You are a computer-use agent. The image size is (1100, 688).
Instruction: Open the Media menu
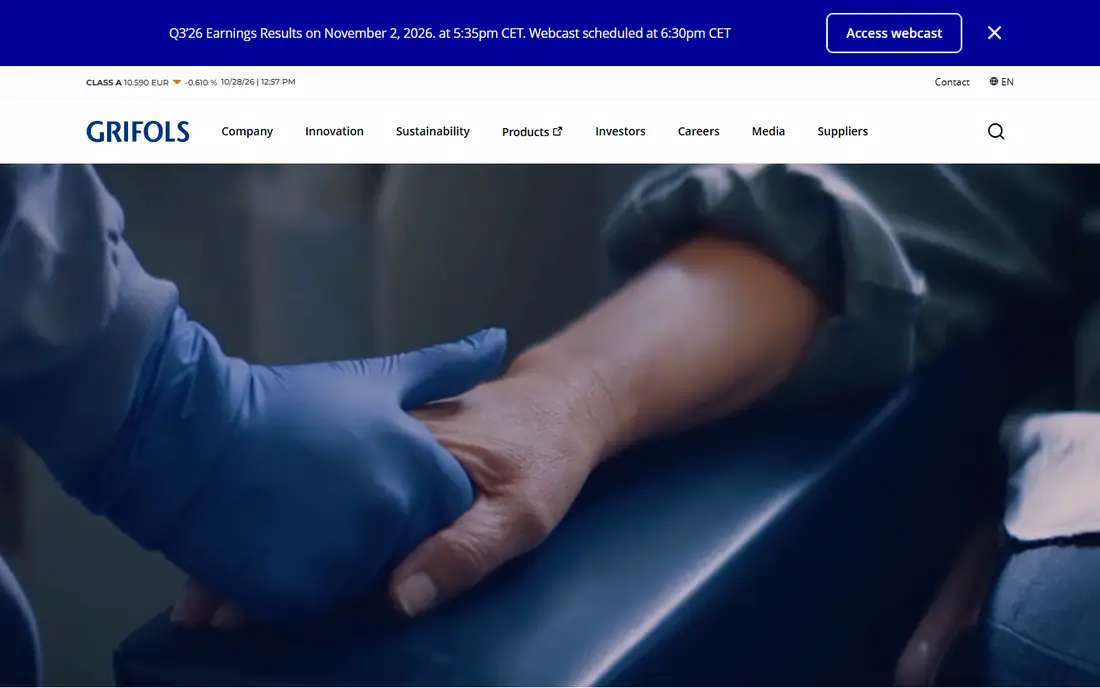coord(768,131)
